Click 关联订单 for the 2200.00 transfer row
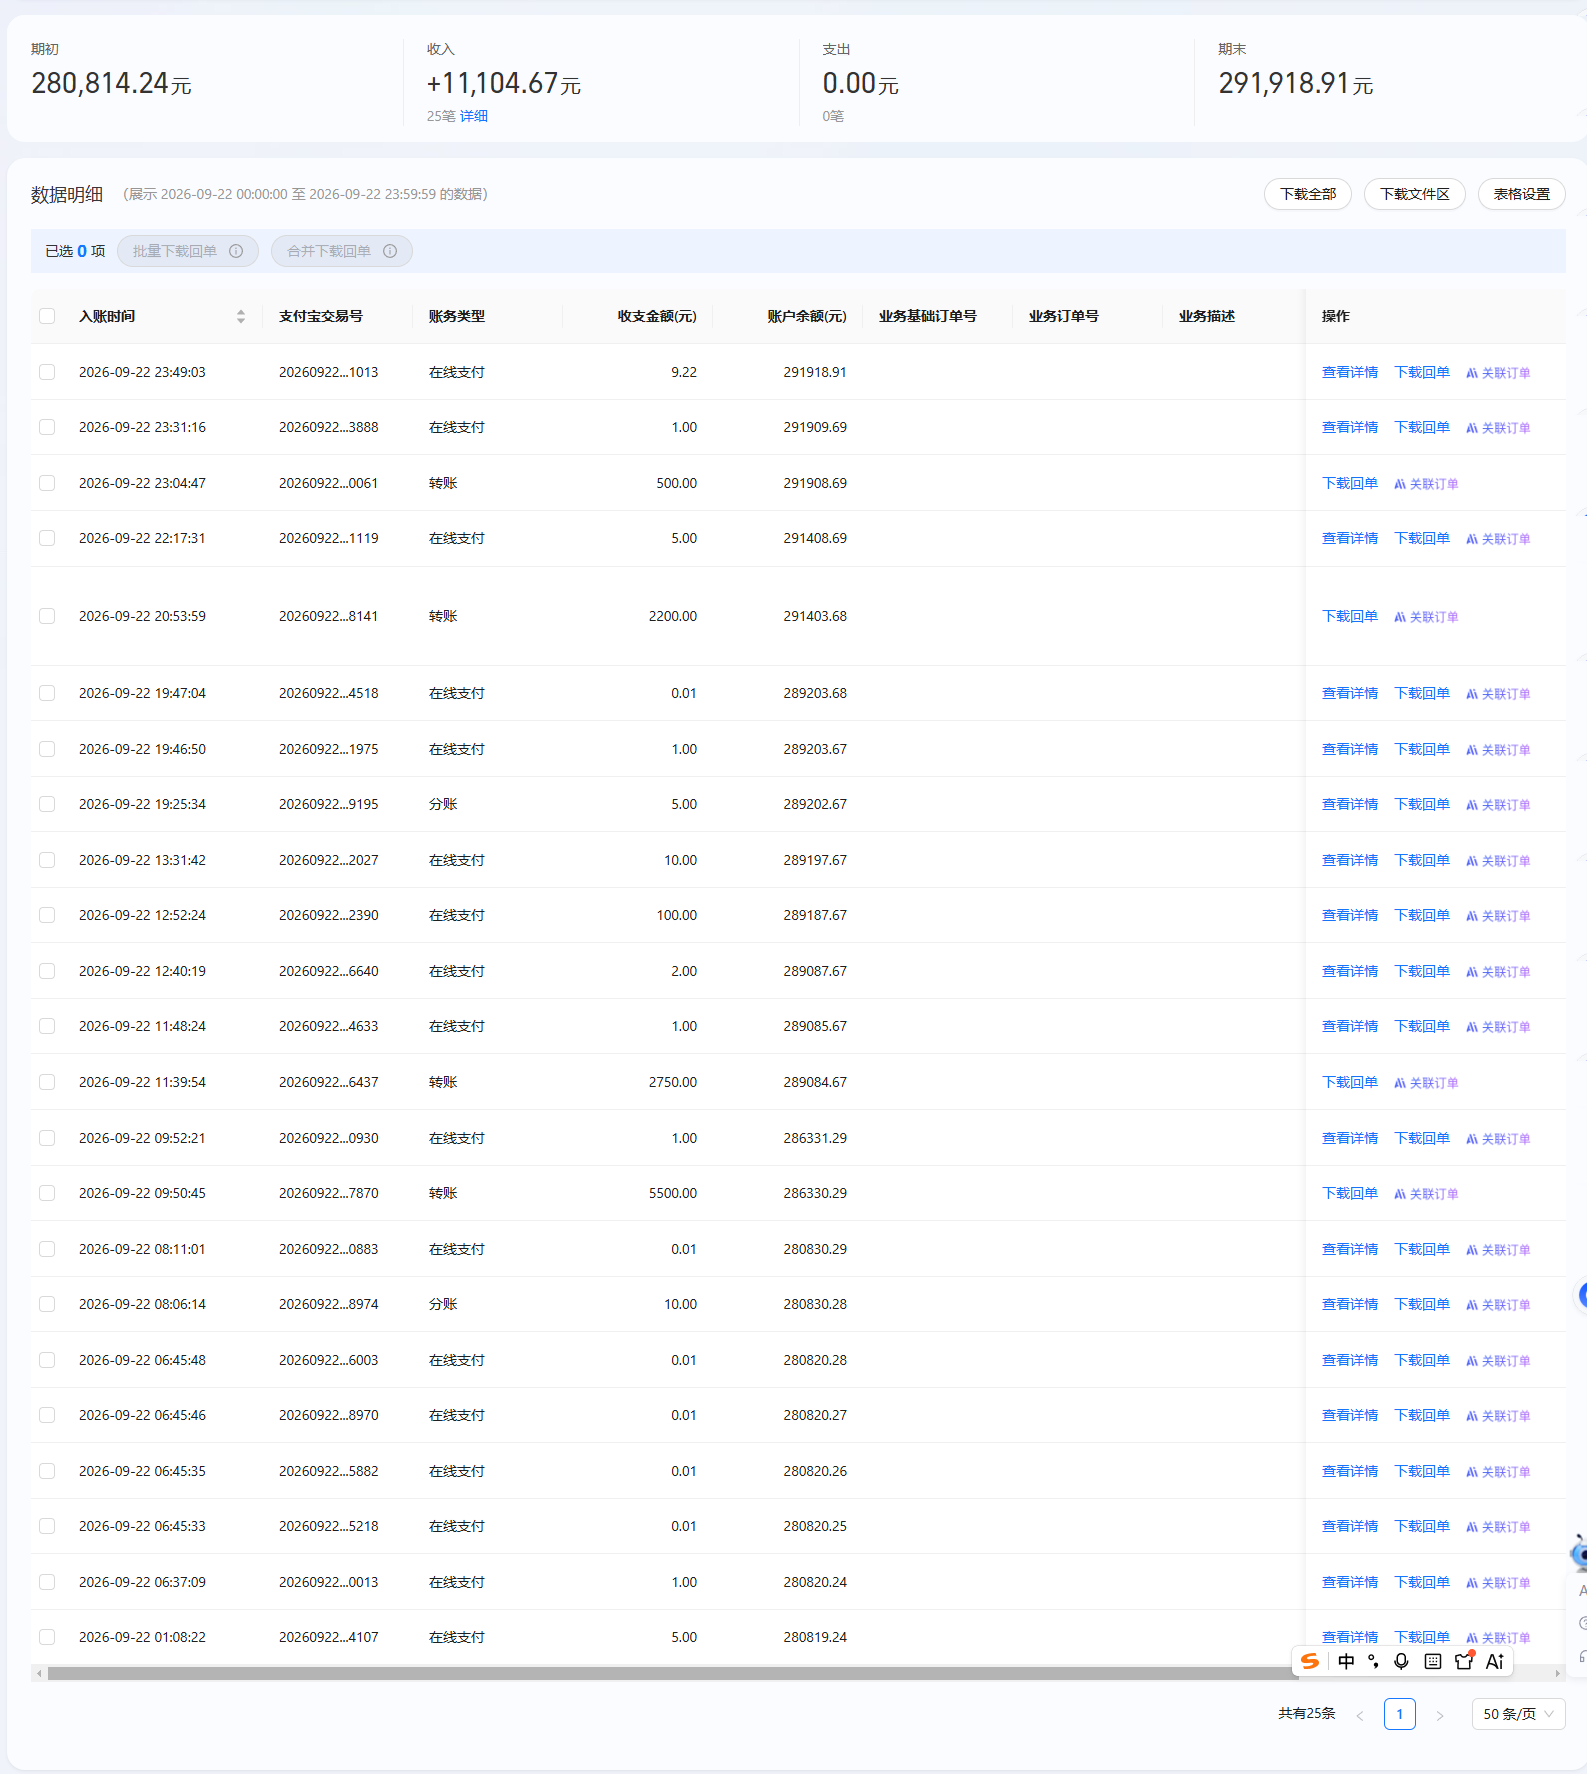 (1426, 617)
